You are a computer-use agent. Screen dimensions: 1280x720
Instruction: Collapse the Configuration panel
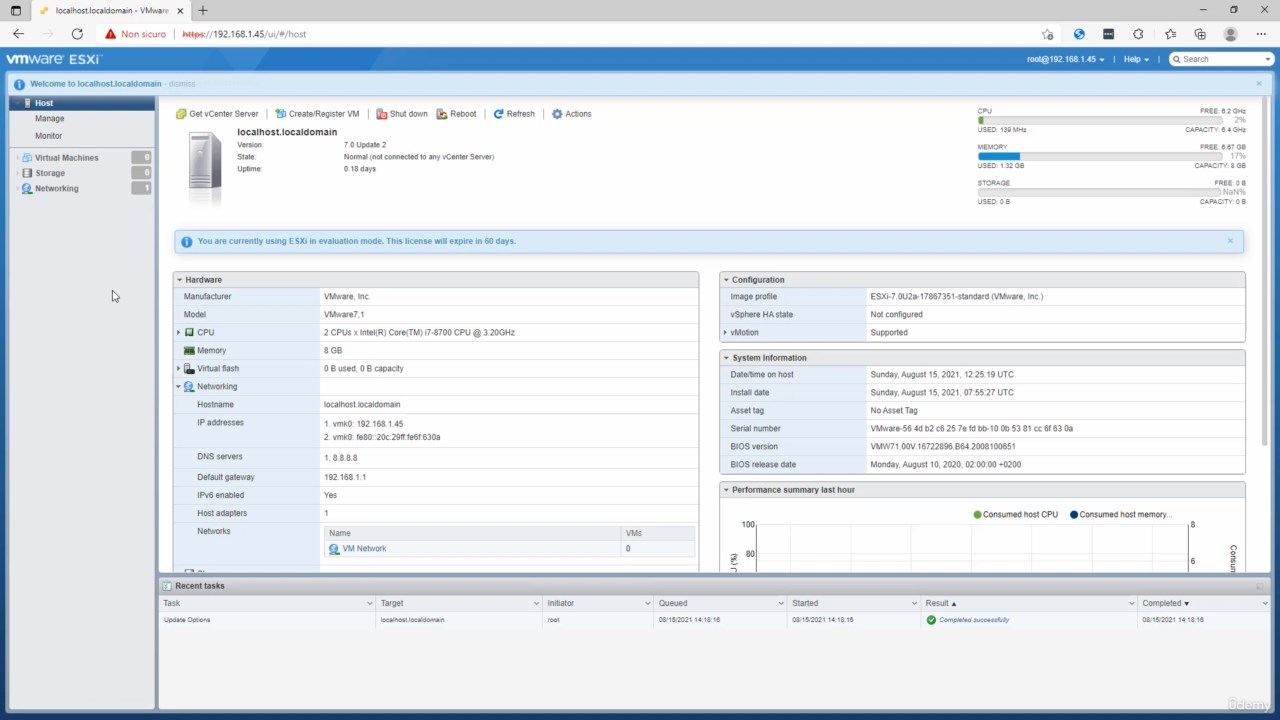point(726,280)
